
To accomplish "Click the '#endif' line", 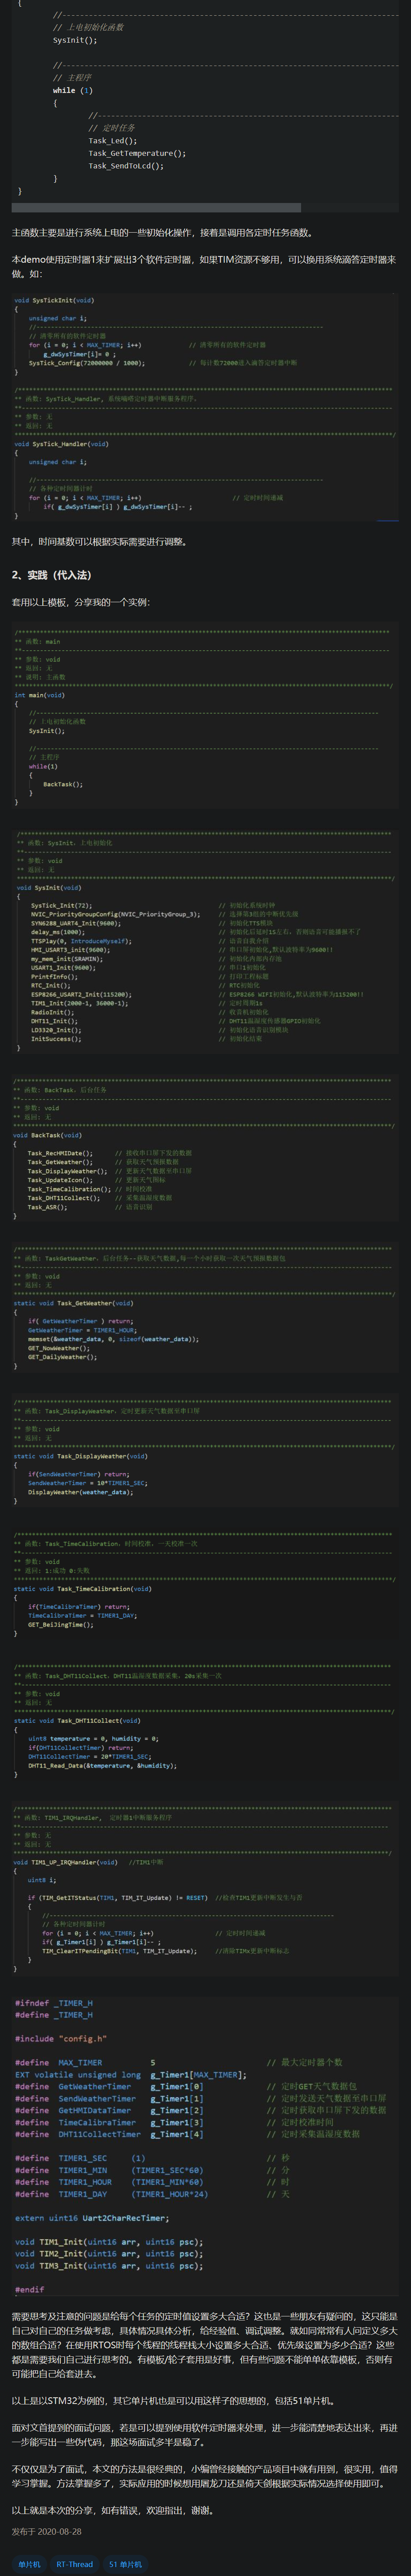I will coord(30,2289).
